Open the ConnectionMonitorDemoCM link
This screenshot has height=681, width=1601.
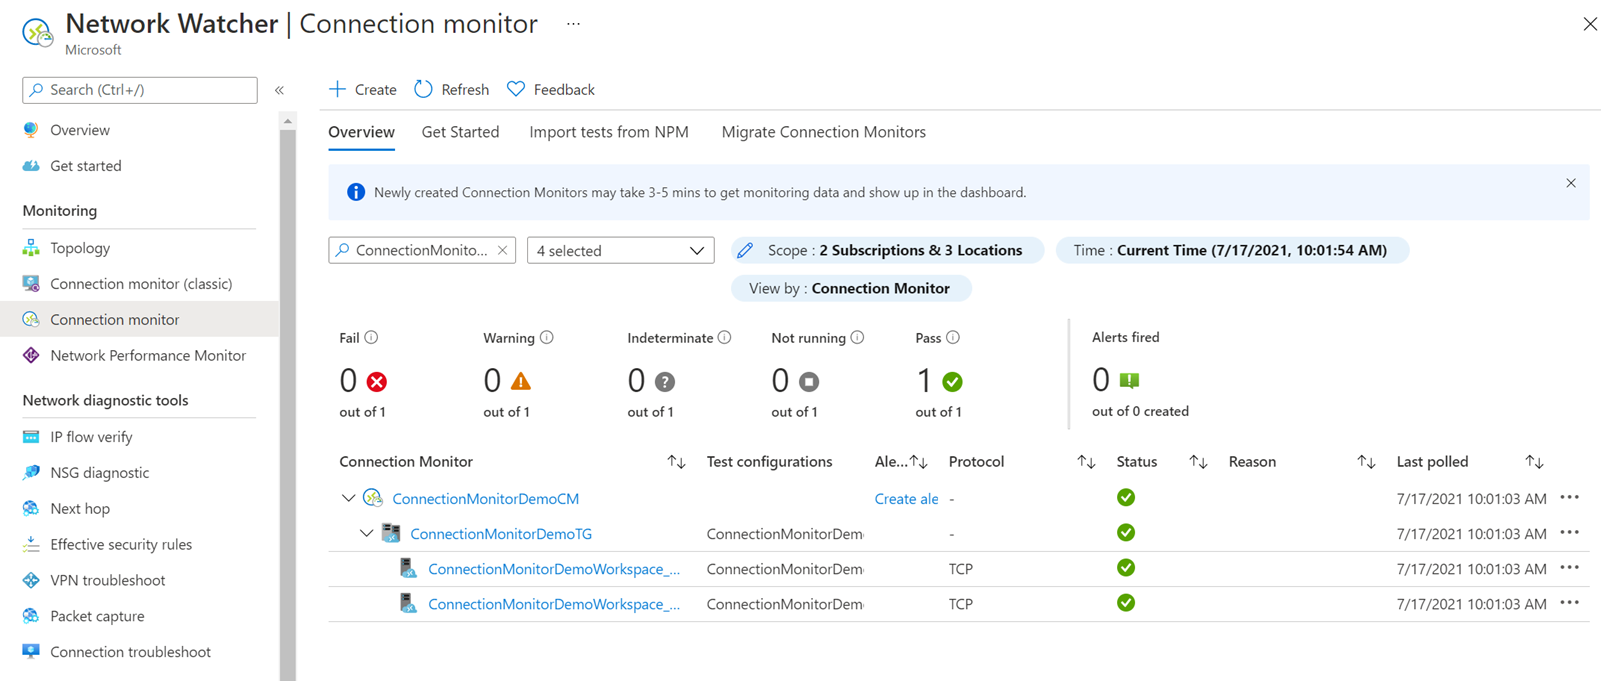[485, 498]
